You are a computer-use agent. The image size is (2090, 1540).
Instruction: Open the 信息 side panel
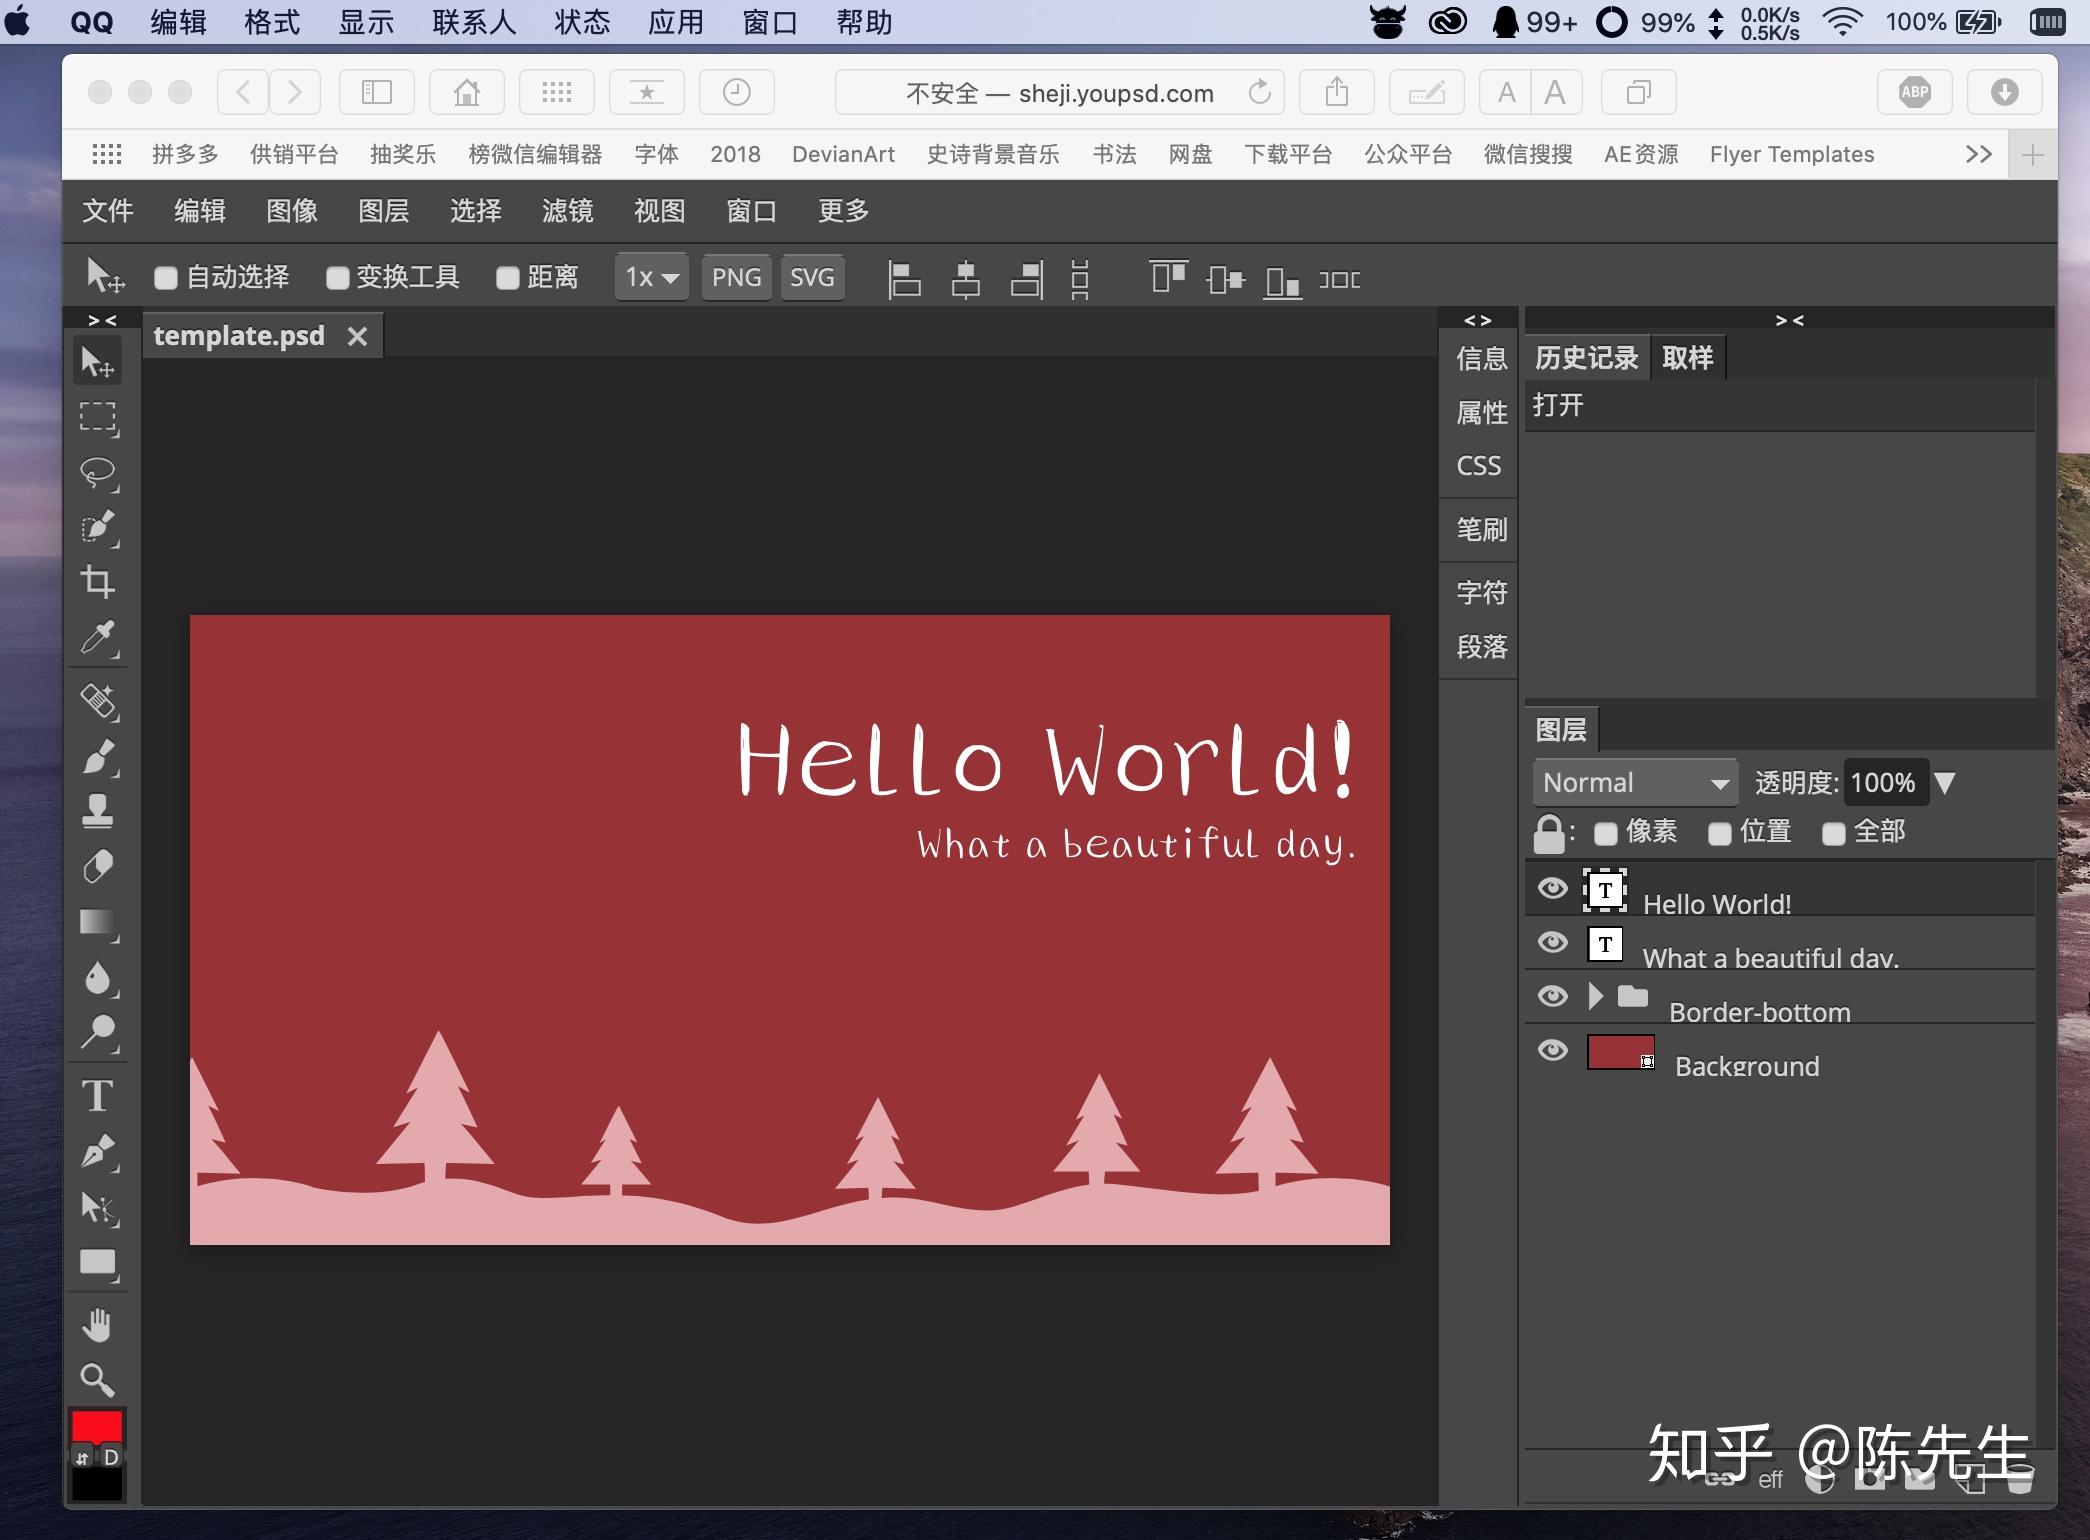[1481, 358]
